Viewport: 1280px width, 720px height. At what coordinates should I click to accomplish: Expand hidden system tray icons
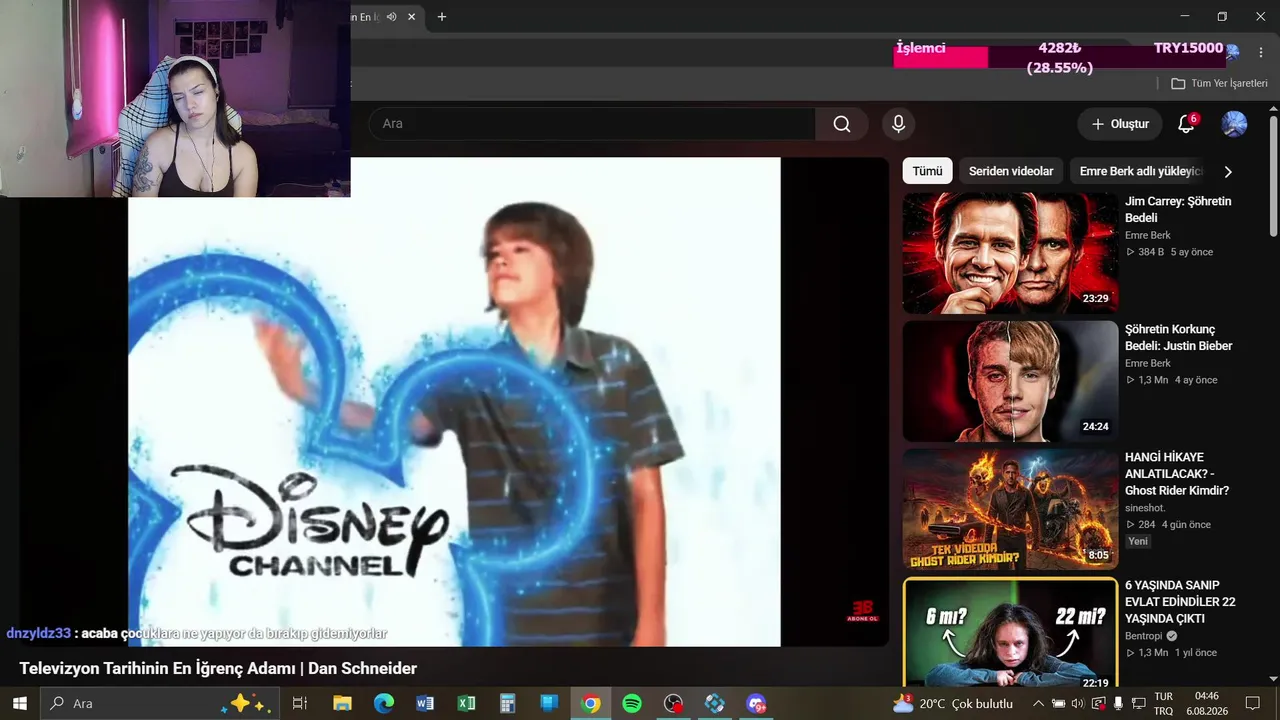point(1038,703)
